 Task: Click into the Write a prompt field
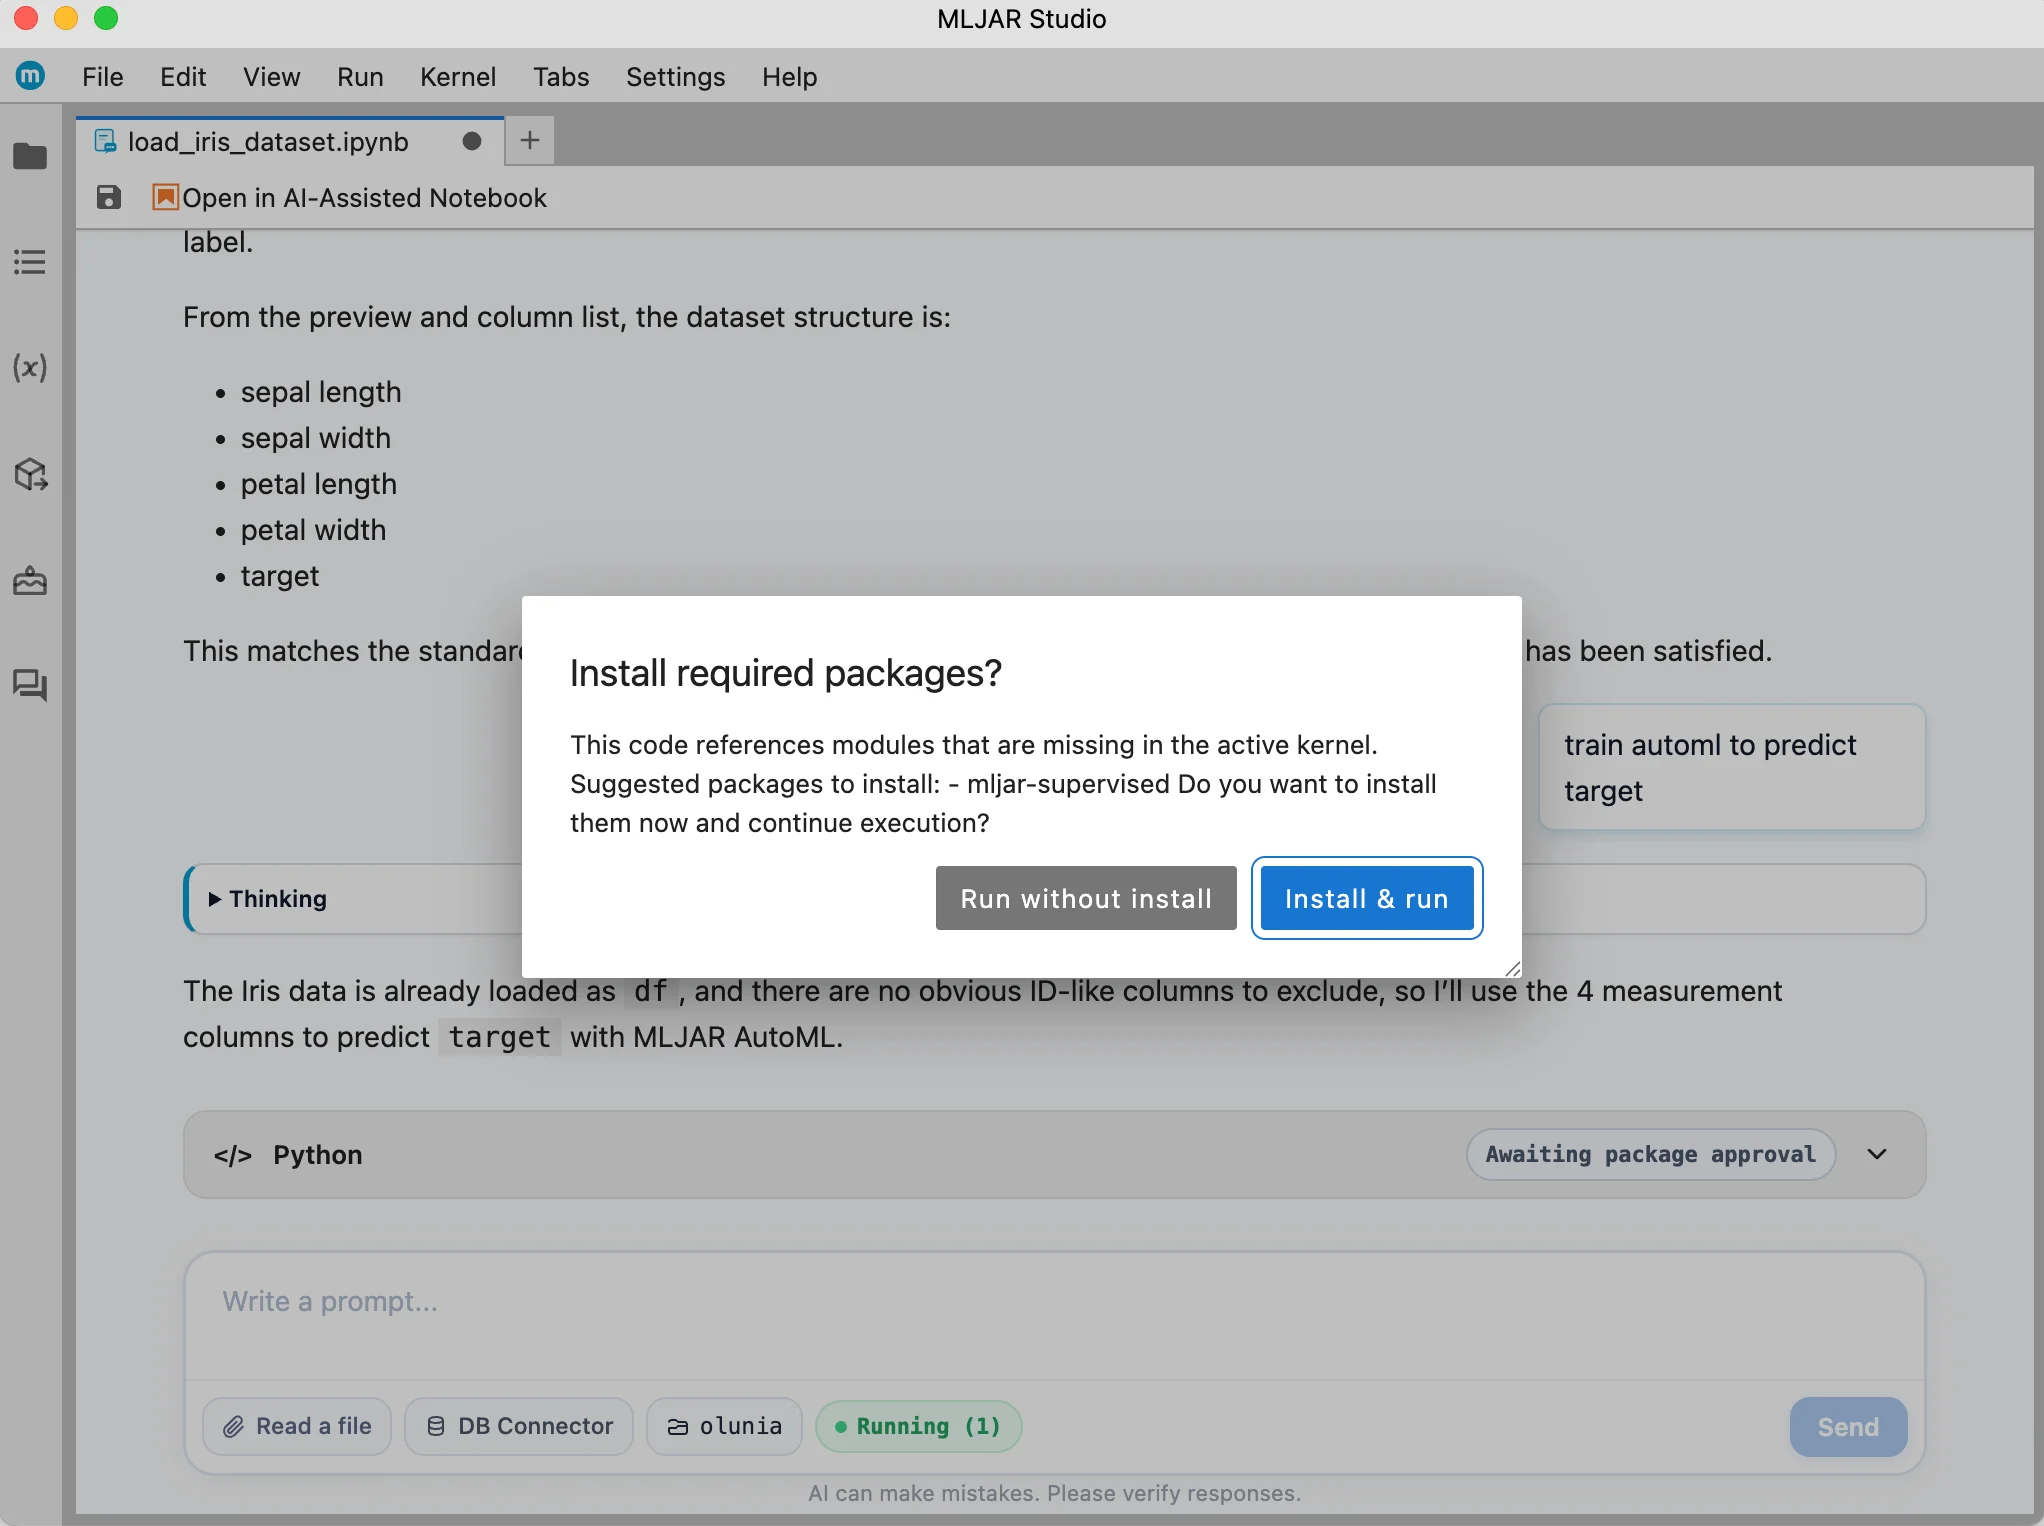1054,1315
